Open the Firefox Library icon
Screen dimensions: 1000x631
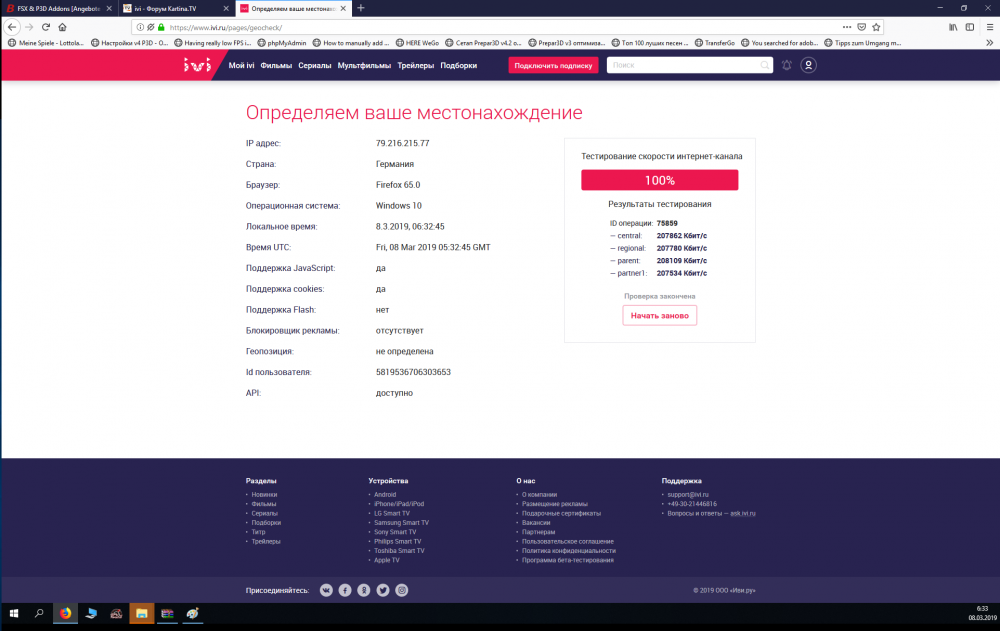click(x=954, y=27)
